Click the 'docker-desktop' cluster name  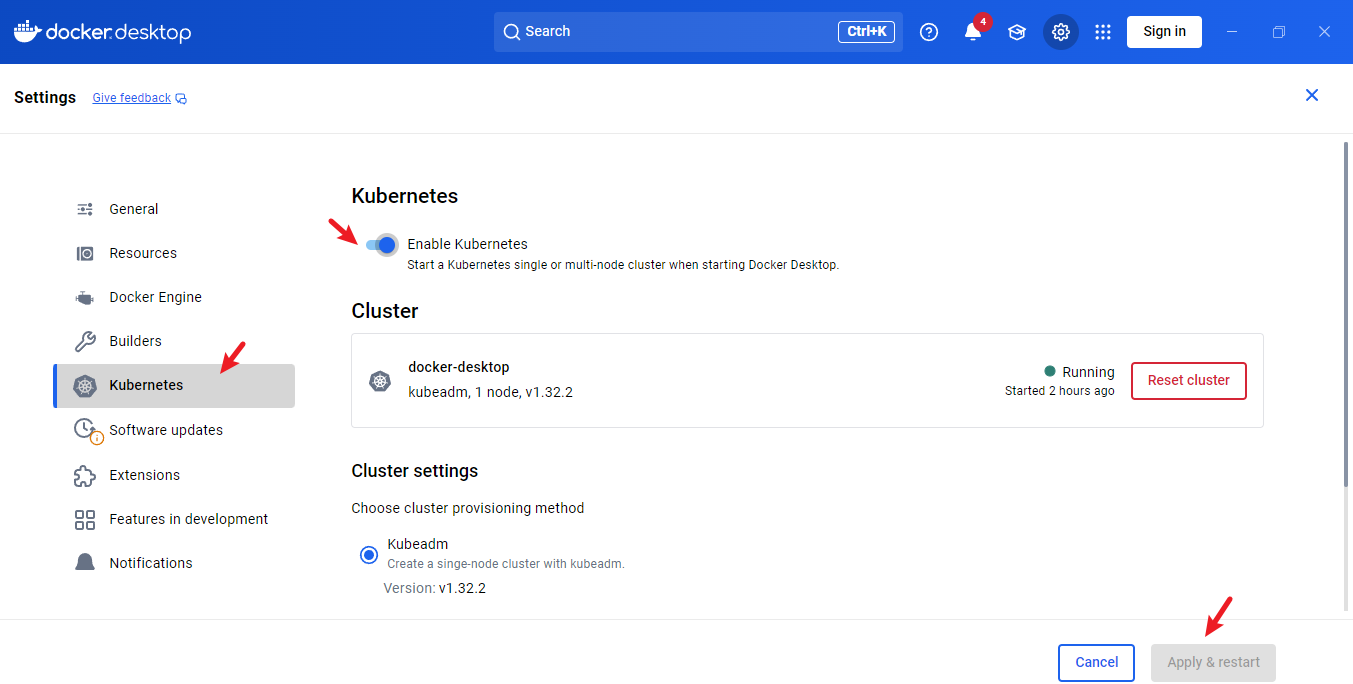coord(459,367)
